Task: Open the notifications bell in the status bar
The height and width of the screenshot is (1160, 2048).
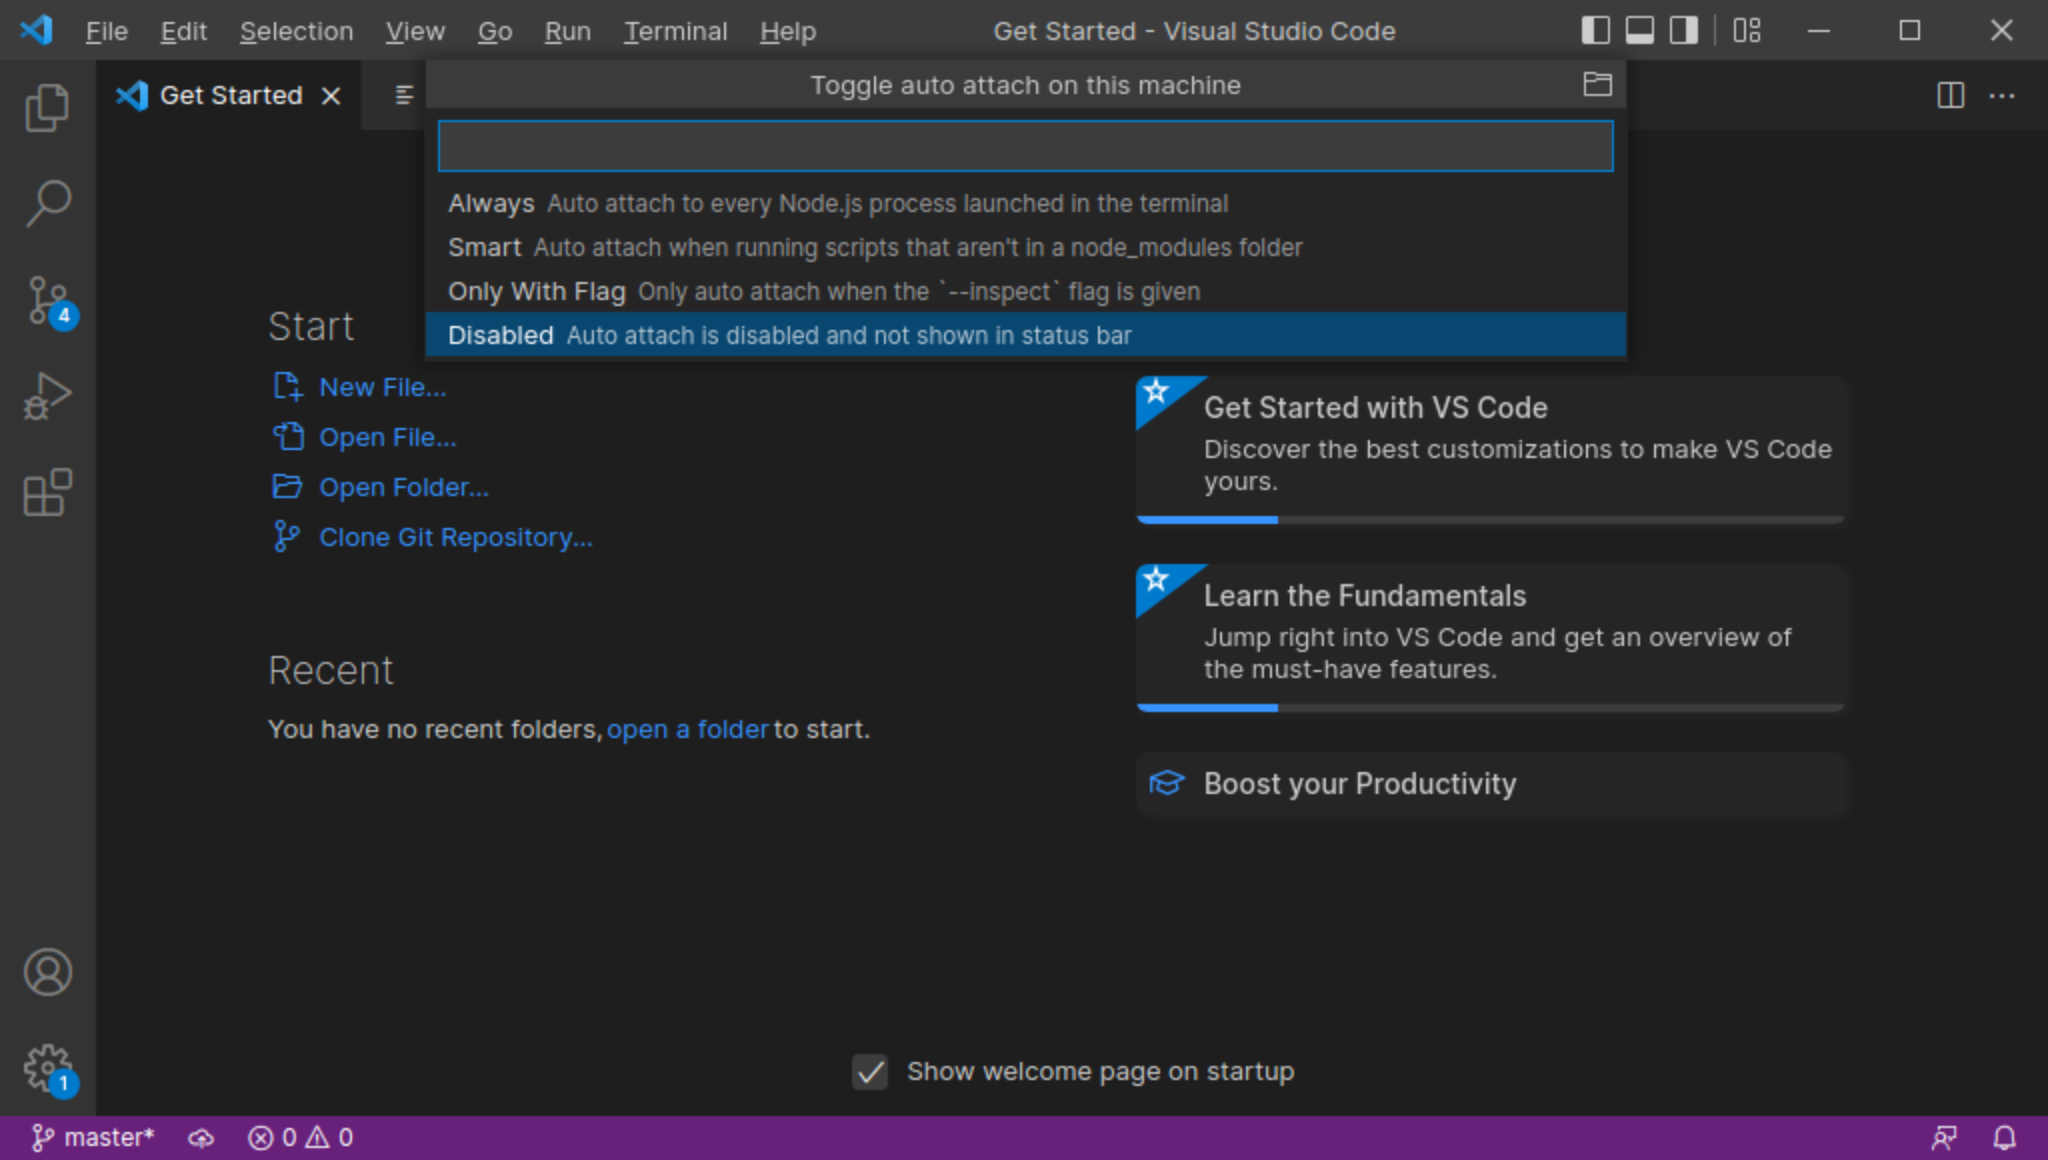Action: tap(2004, 1136)
